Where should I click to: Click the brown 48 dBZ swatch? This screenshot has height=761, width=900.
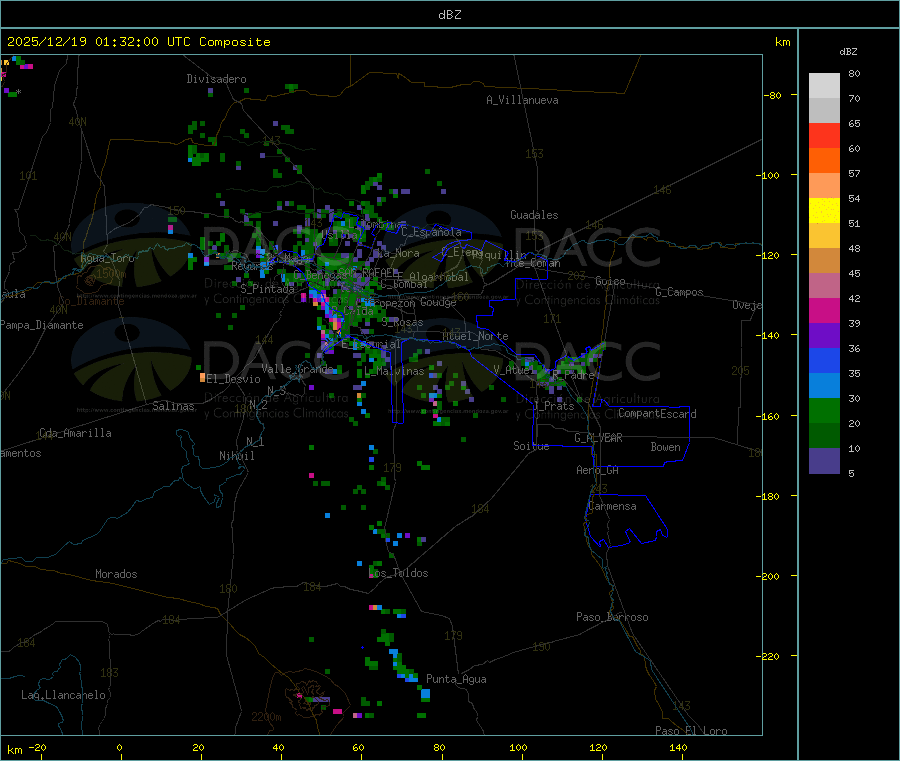pos(824,260)
